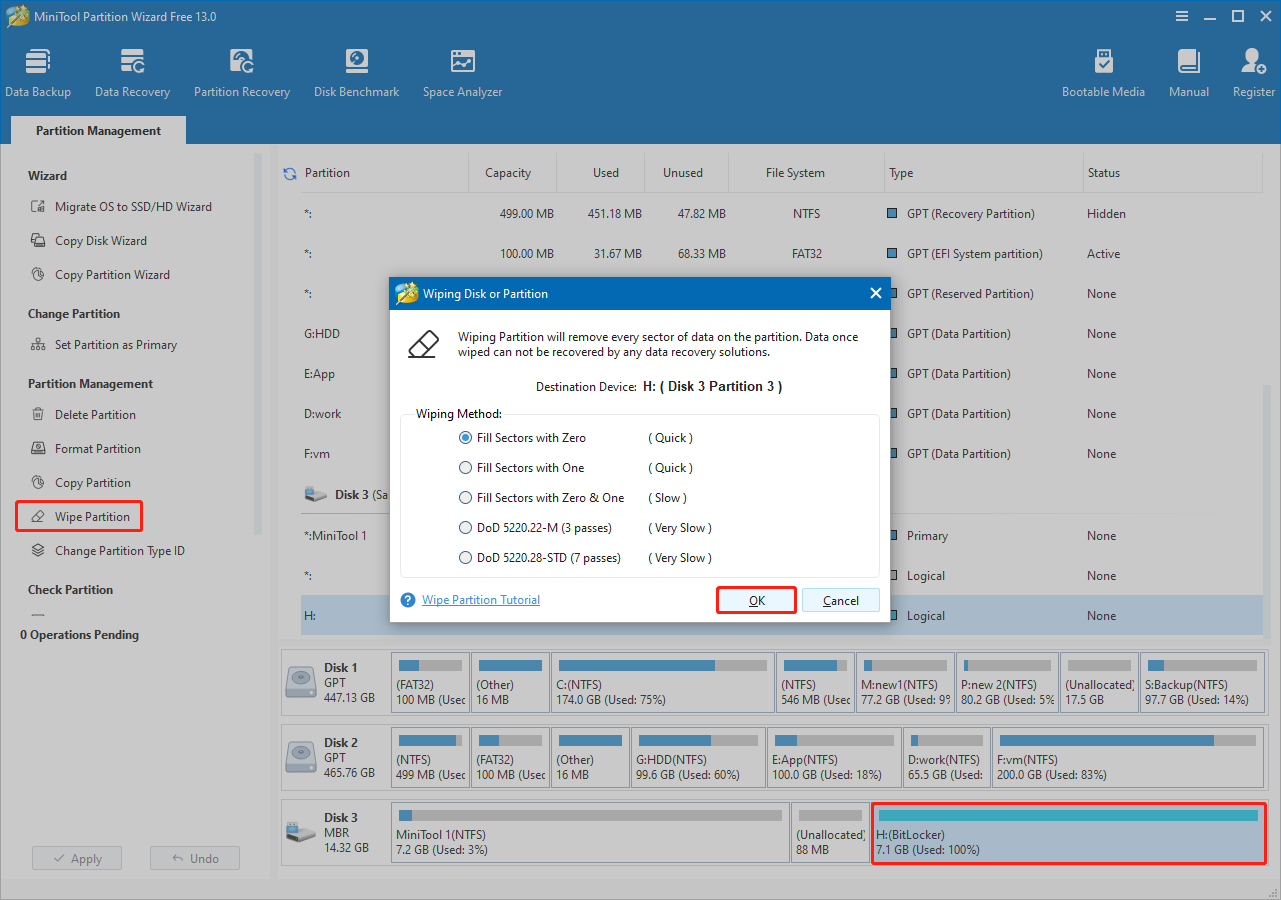Screen dimensions: 1281x900
Task: Switch to the Partition Management tab
Action: tap(97, 130)
